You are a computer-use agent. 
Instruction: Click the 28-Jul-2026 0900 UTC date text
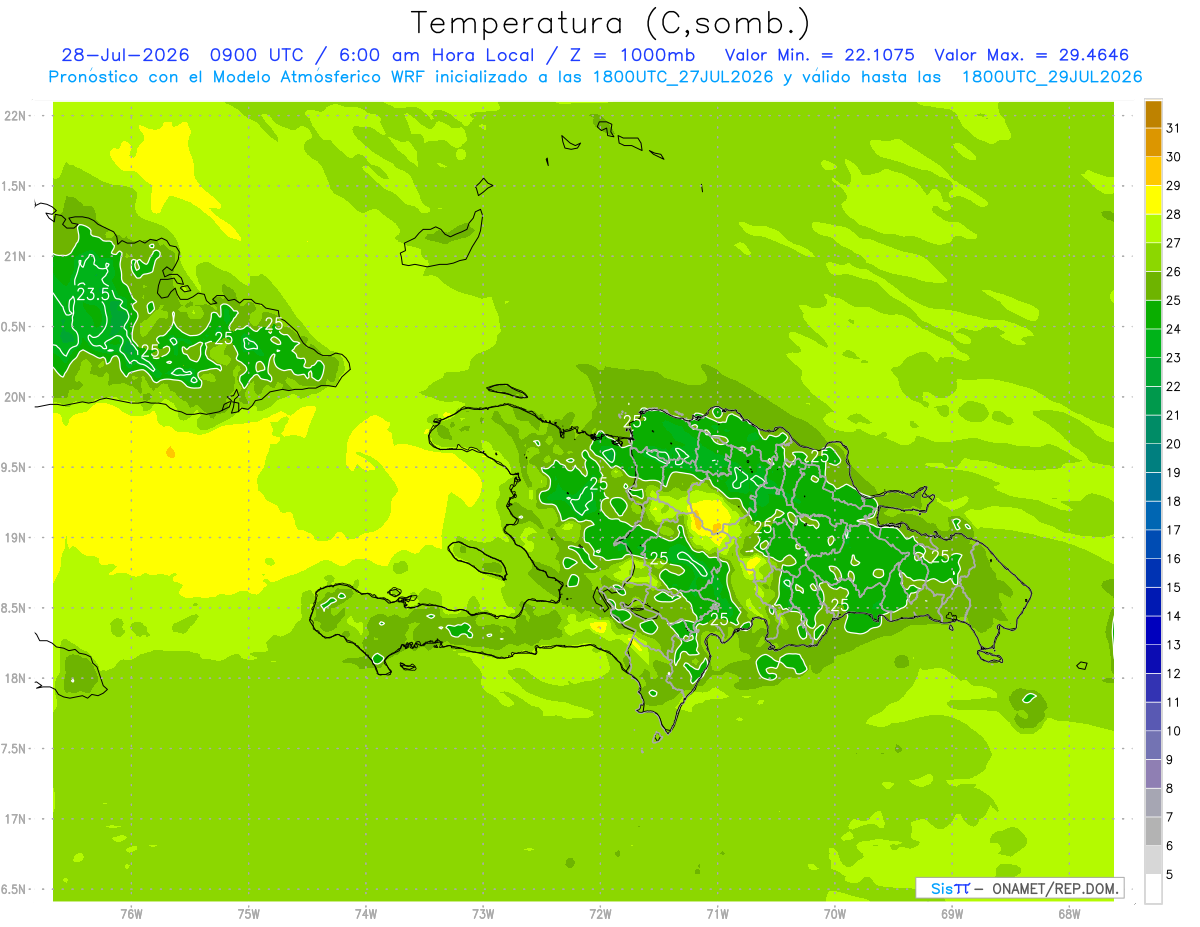point(174,55)
